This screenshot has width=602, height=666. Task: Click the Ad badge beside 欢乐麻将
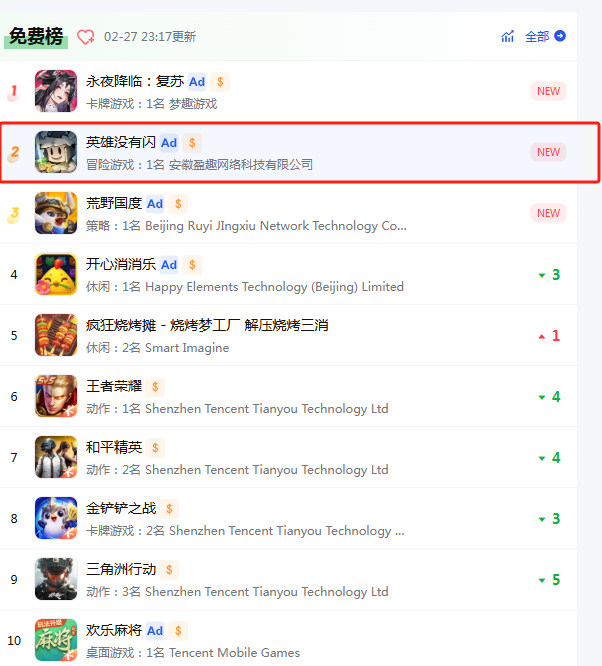tap(155, 631)
